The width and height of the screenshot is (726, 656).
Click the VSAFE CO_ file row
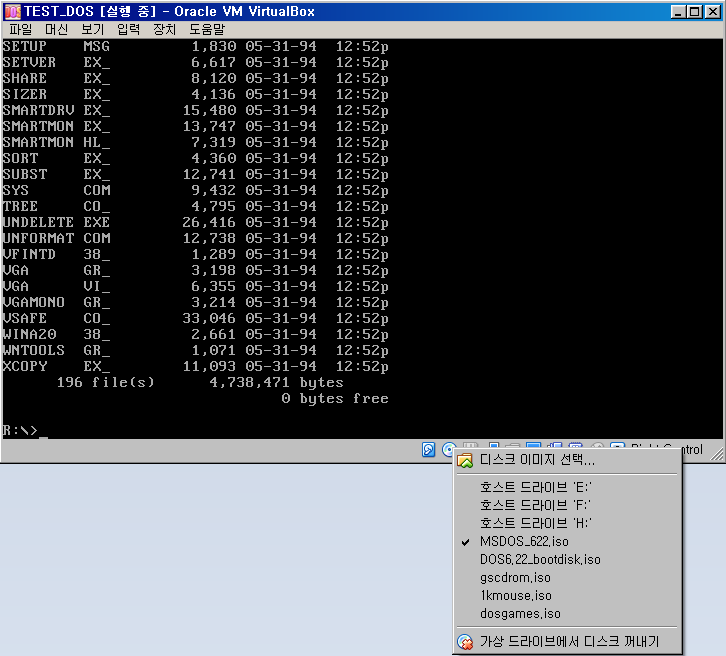[195, 319]
